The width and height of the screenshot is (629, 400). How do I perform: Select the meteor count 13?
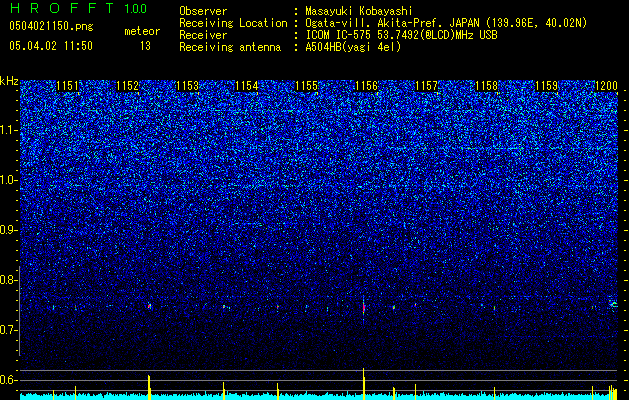(x=145, y=46)
